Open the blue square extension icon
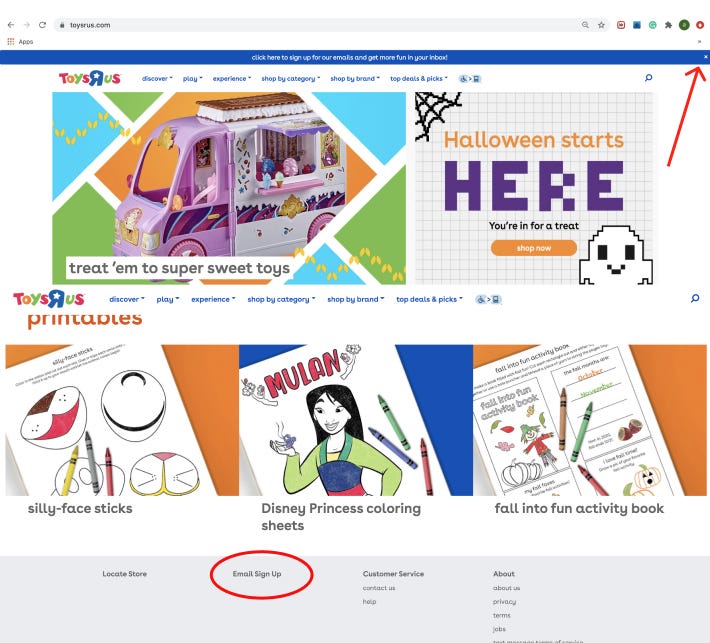The width and height of the screenshot is (710, 643). (x=637, y=25)
